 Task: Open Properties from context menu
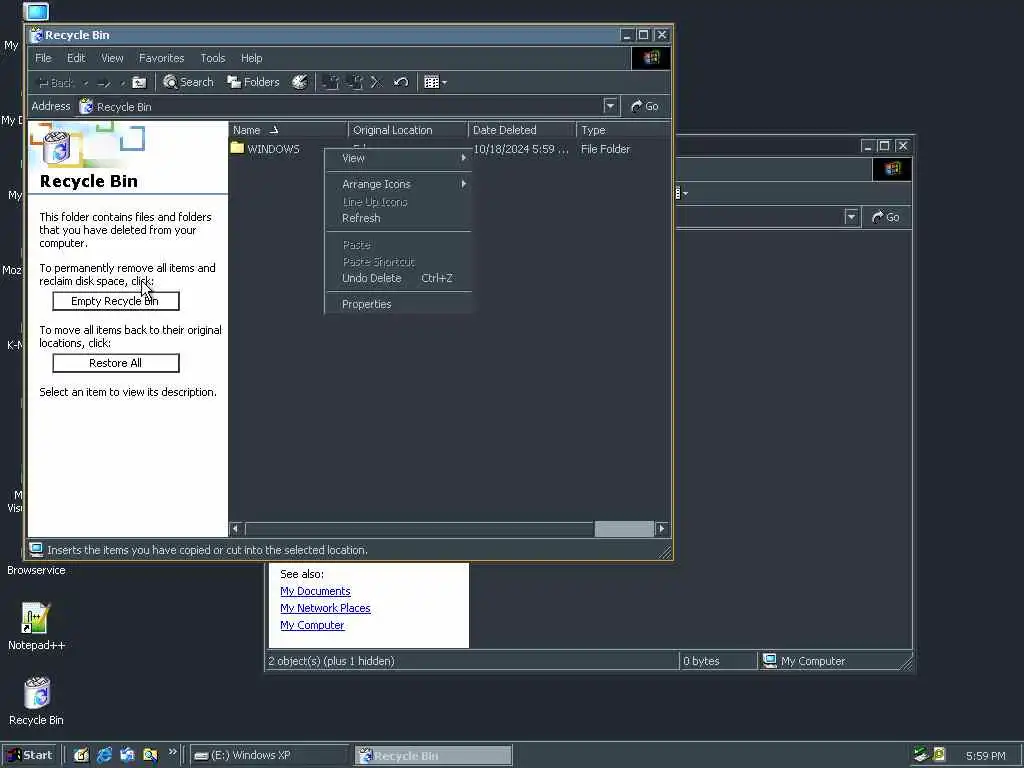tap(398, 304)
